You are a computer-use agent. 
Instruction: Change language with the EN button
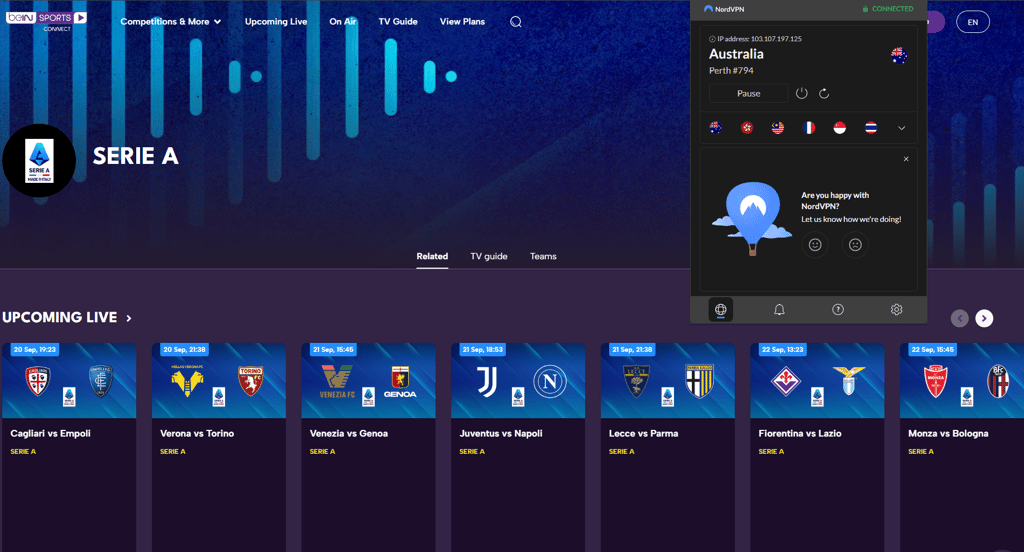point(972,22)
